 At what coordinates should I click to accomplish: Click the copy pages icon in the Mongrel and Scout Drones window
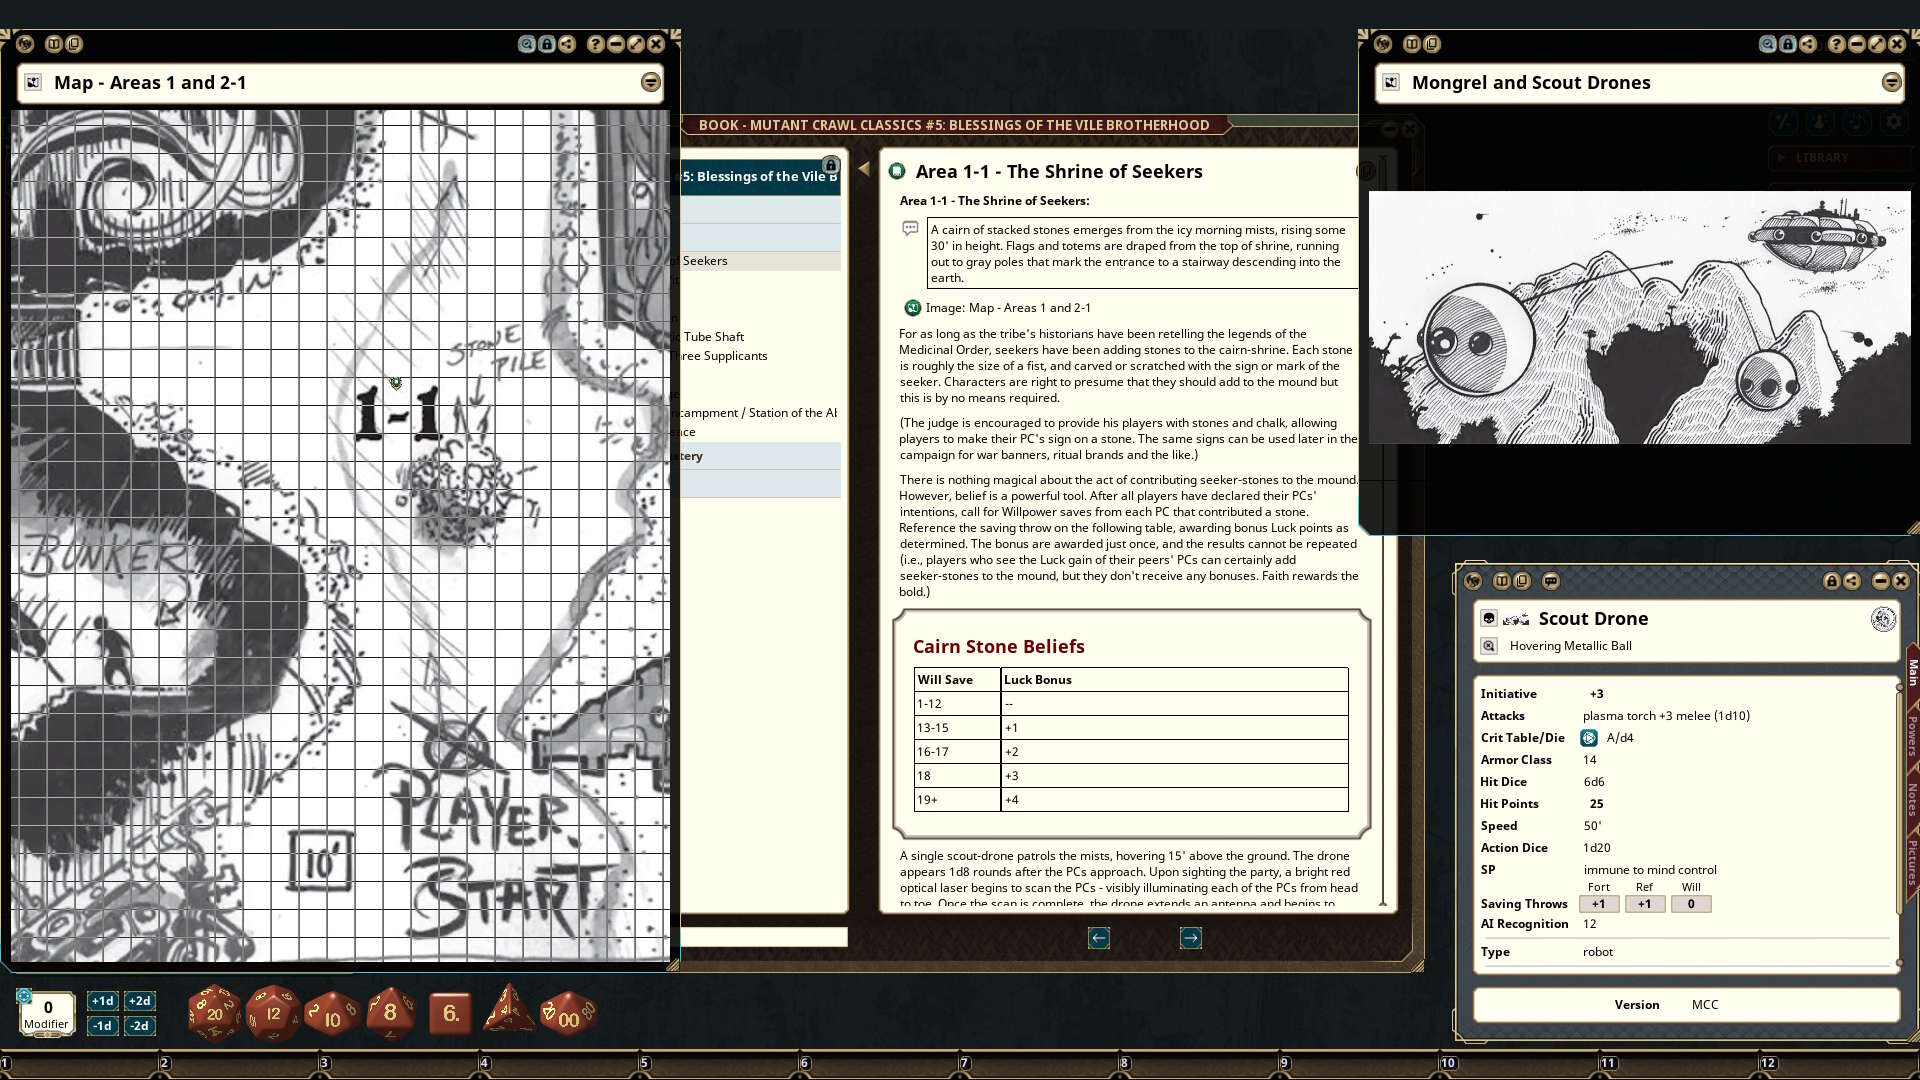pos(1432,44)
